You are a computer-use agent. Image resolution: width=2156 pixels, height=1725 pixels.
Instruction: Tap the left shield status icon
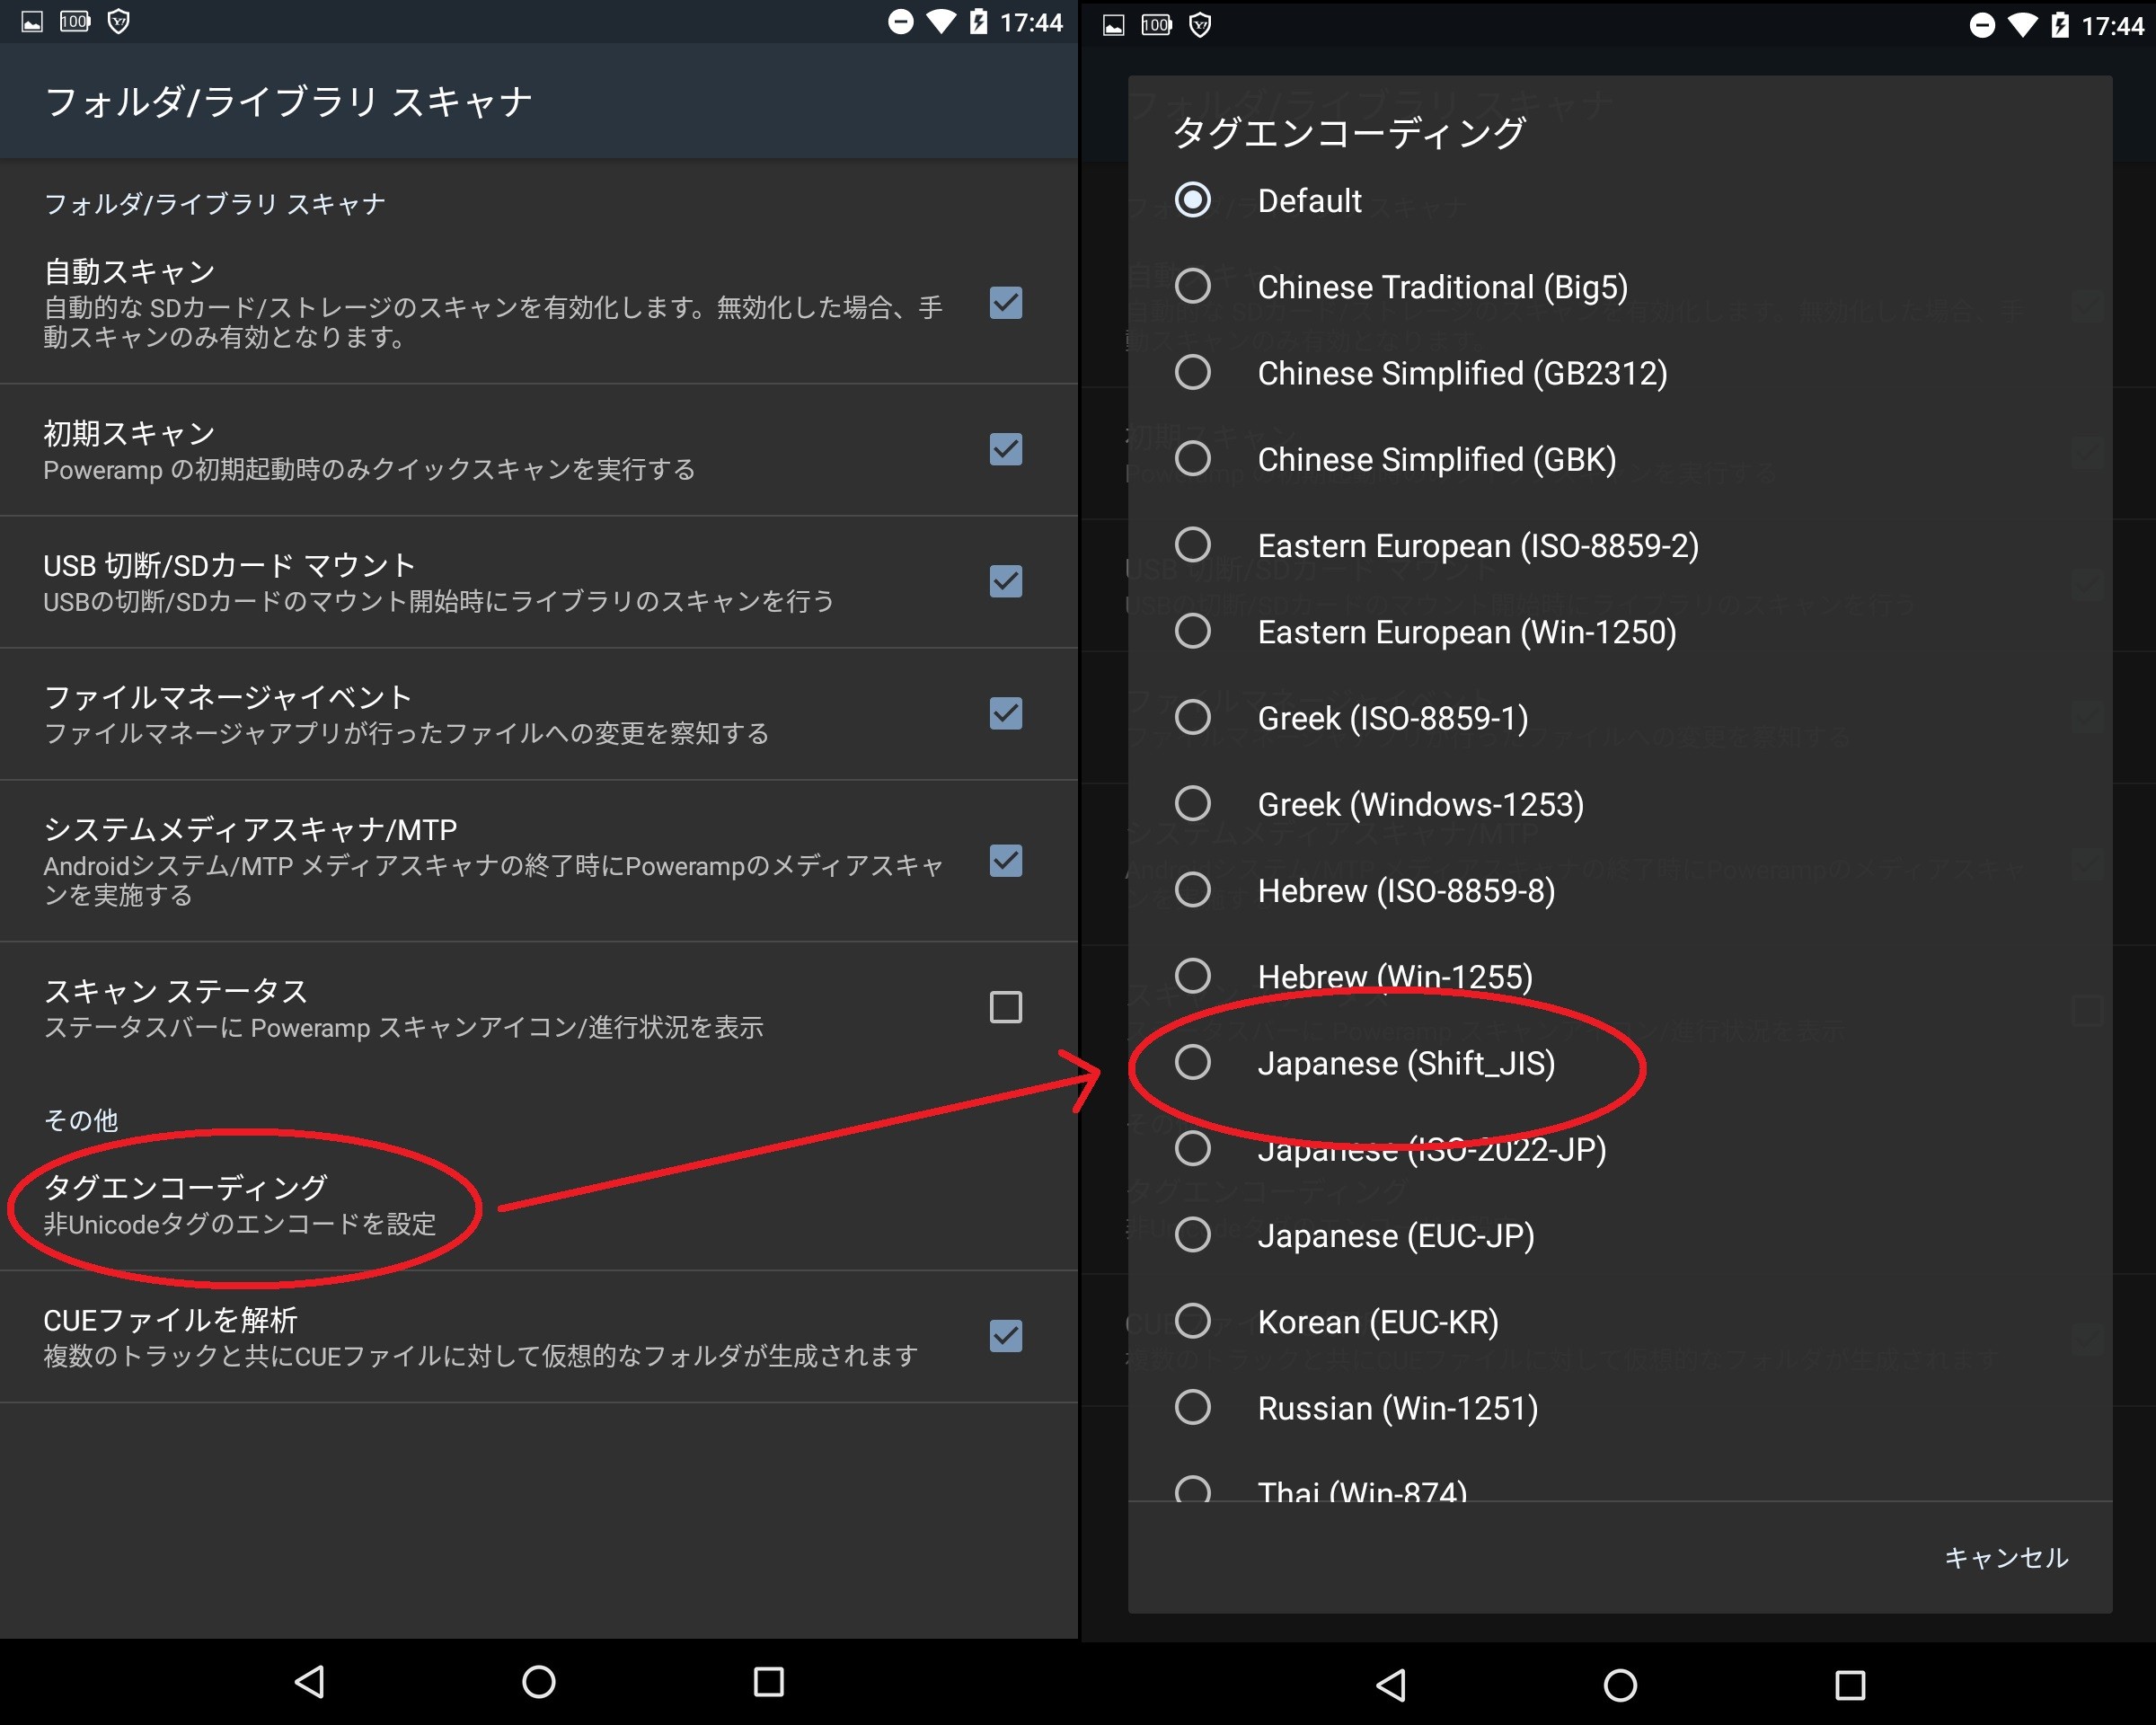click(118, 22)
